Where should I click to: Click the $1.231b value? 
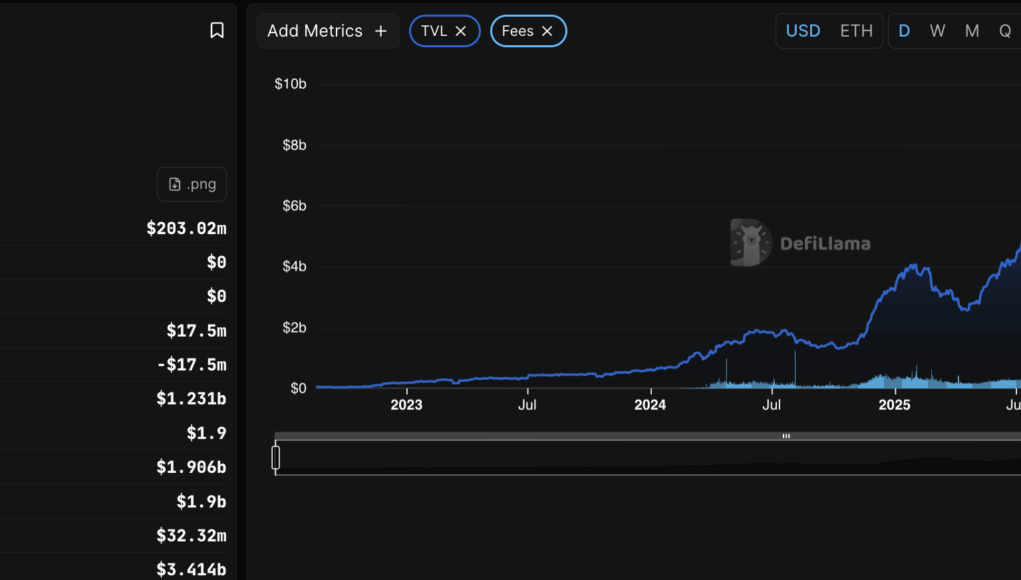click(191, 398)
